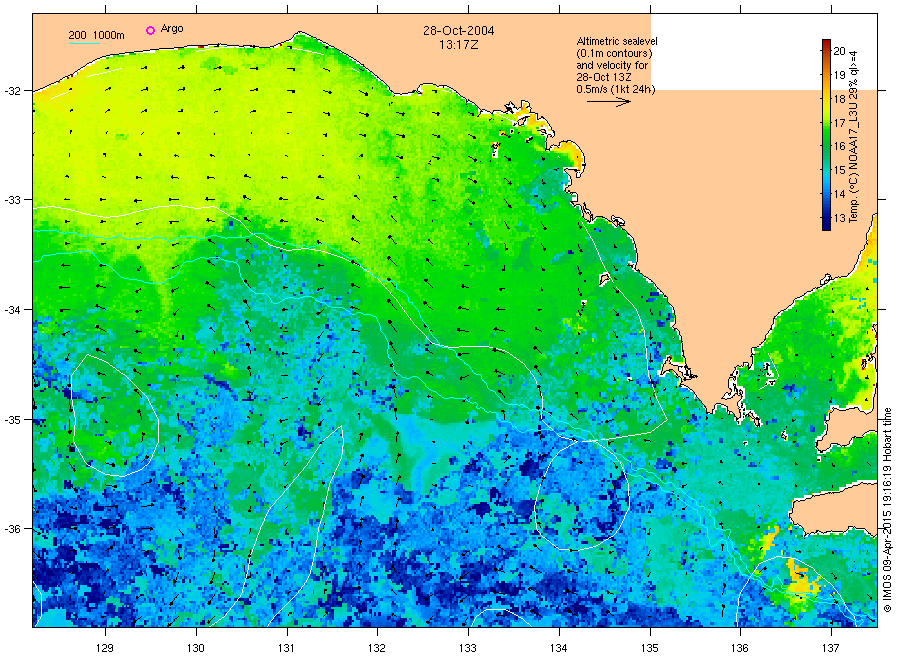Click the dark red top of the temperature colorbar

point(826,42)
